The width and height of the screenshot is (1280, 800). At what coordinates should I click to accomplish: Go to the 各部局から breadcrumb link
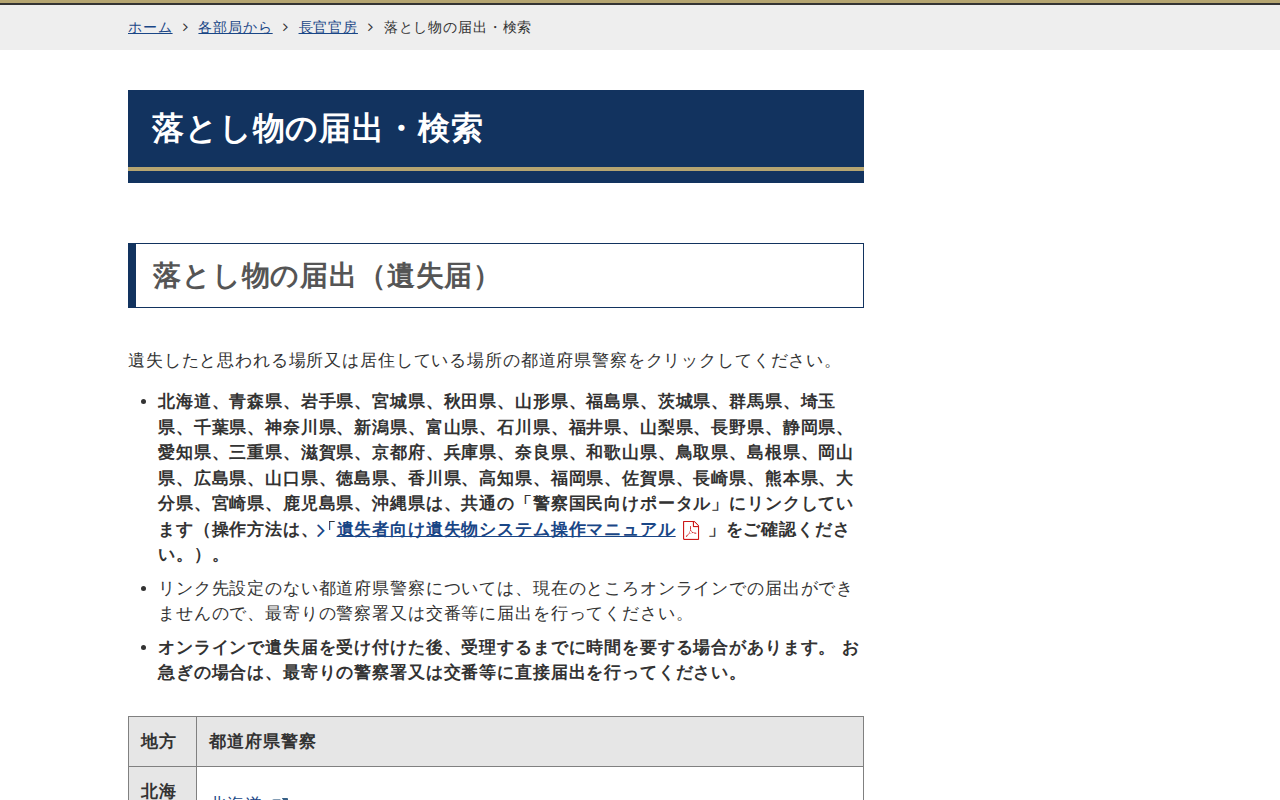pyautogui.click(x=235, y=27)
